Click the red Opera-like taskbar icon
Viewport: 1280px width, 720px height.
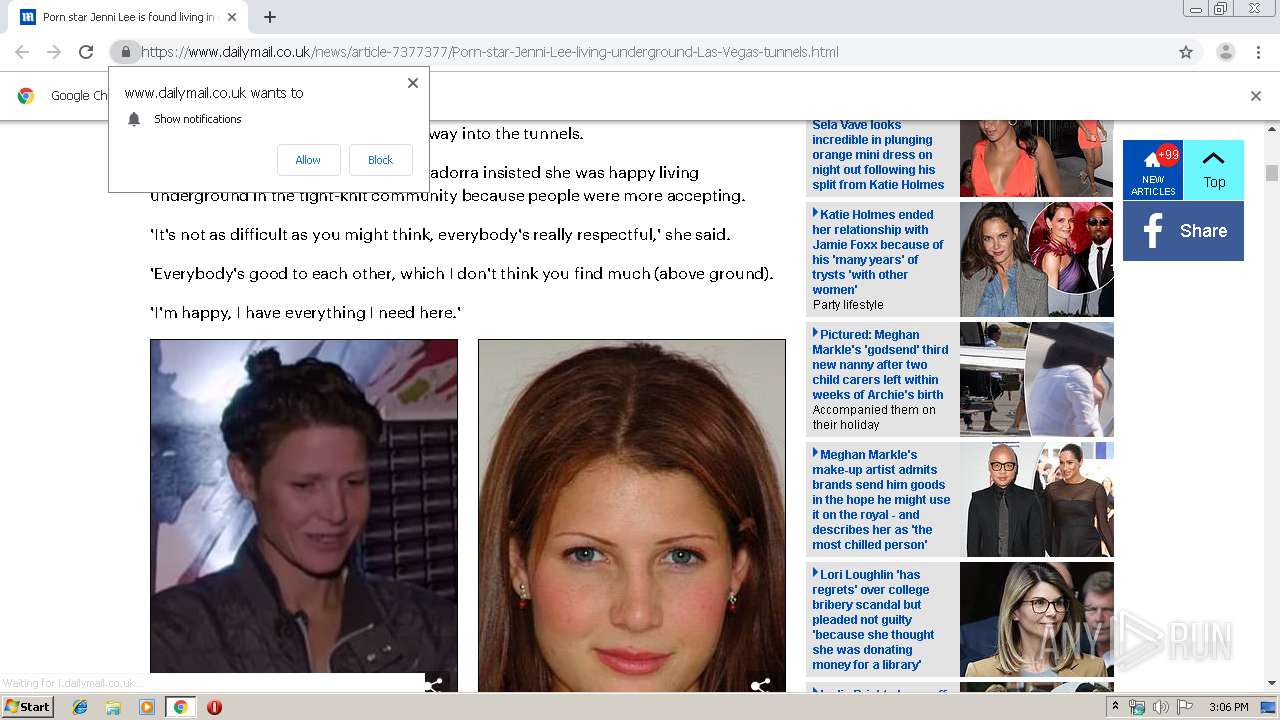pos(214,707)
